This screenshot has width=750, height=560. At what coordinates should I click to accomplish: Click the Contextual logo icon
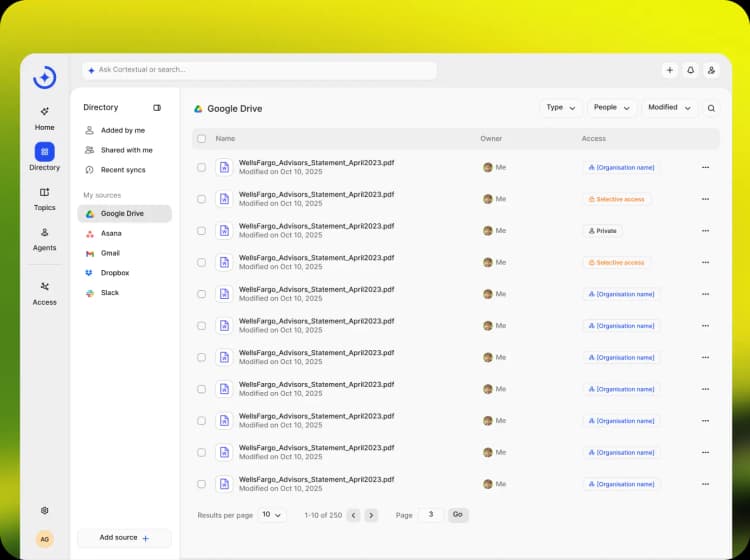pyautogui.click(x=44, y=77)
